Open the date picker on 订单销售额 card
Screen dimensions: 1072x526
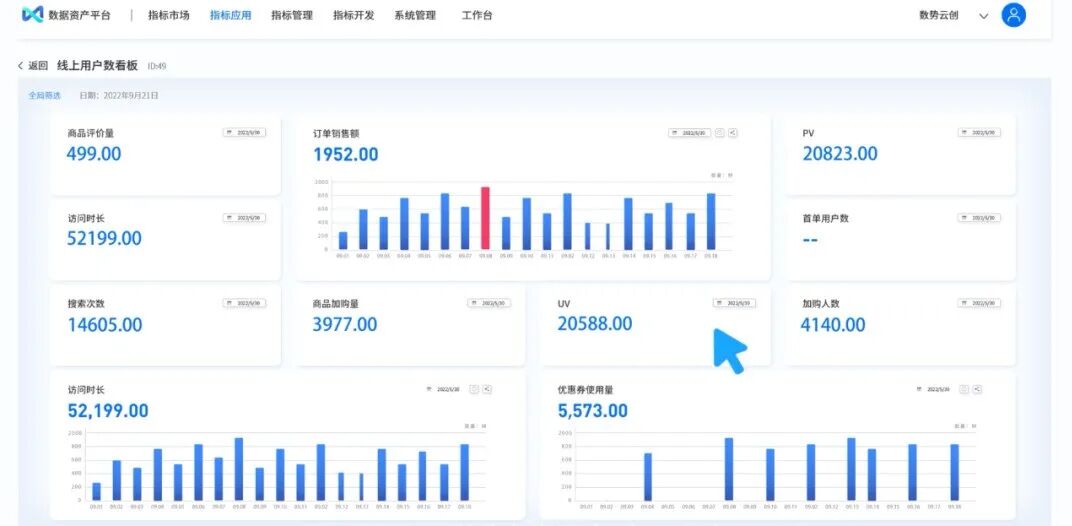point(689,133)
